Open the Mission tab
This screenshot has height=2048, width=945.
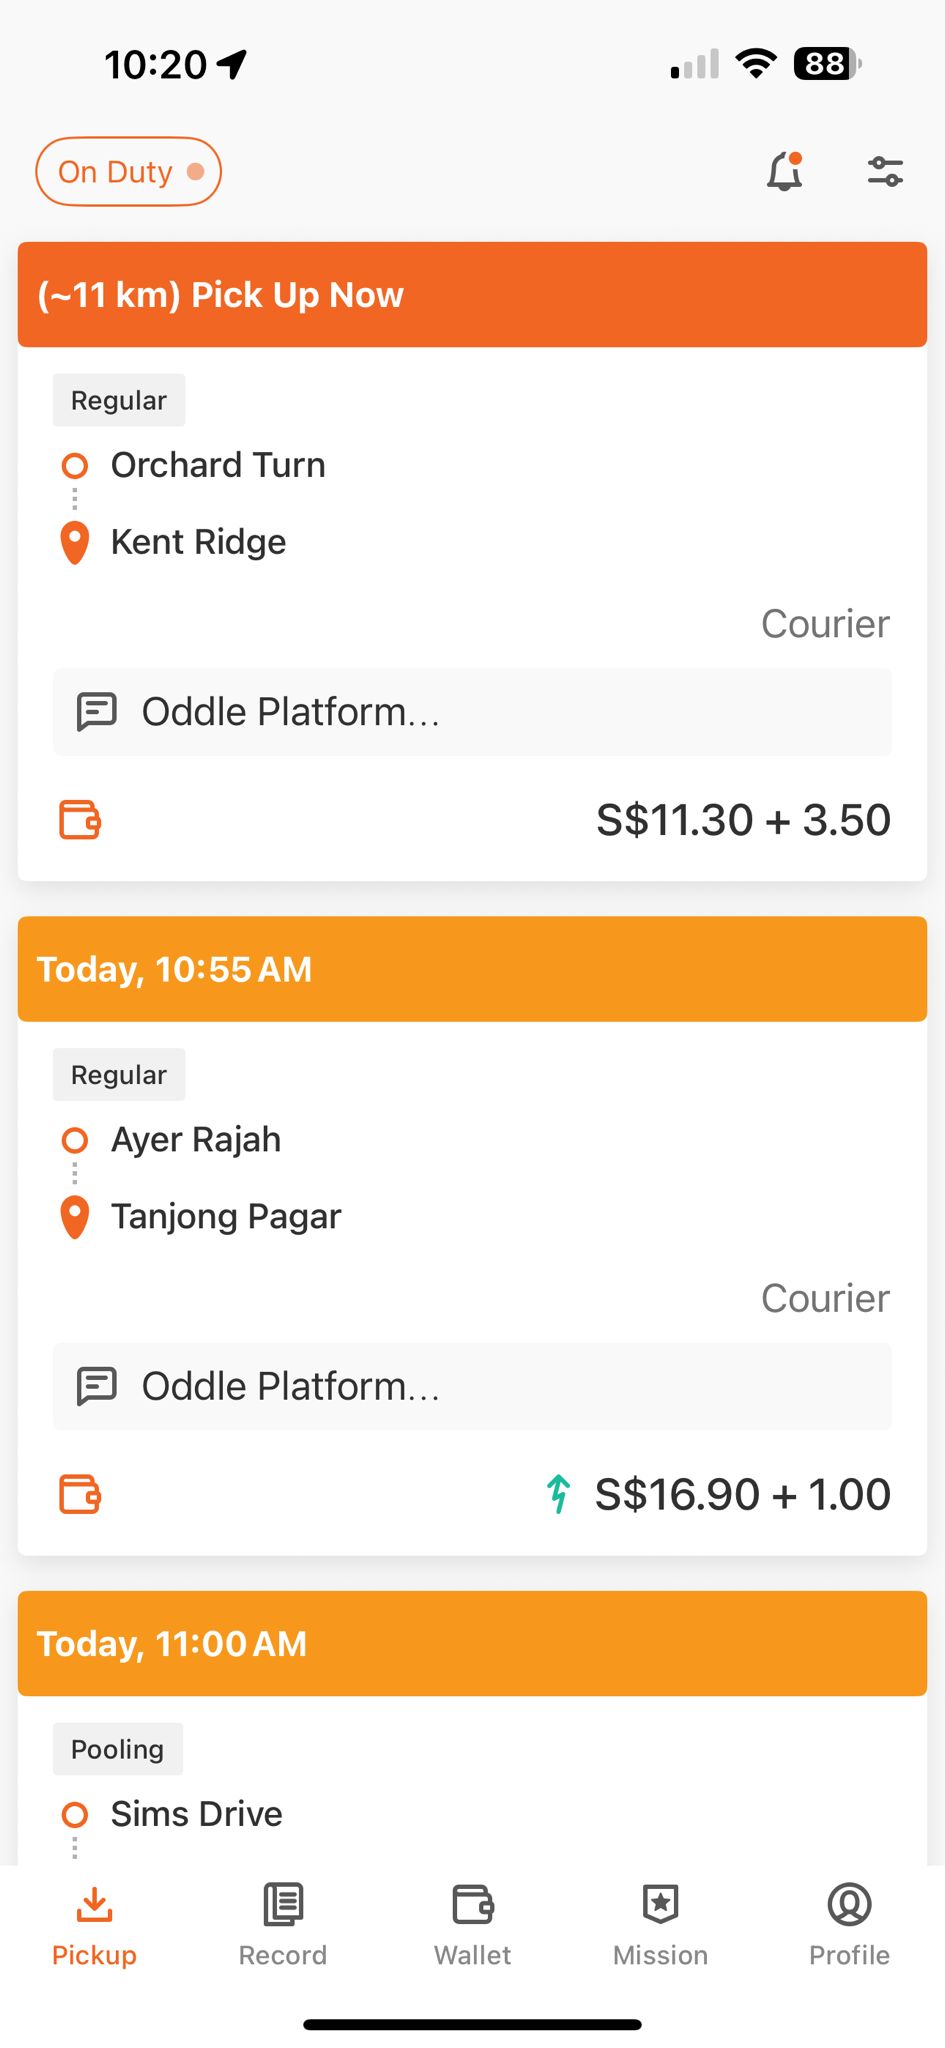(660, 1925)
